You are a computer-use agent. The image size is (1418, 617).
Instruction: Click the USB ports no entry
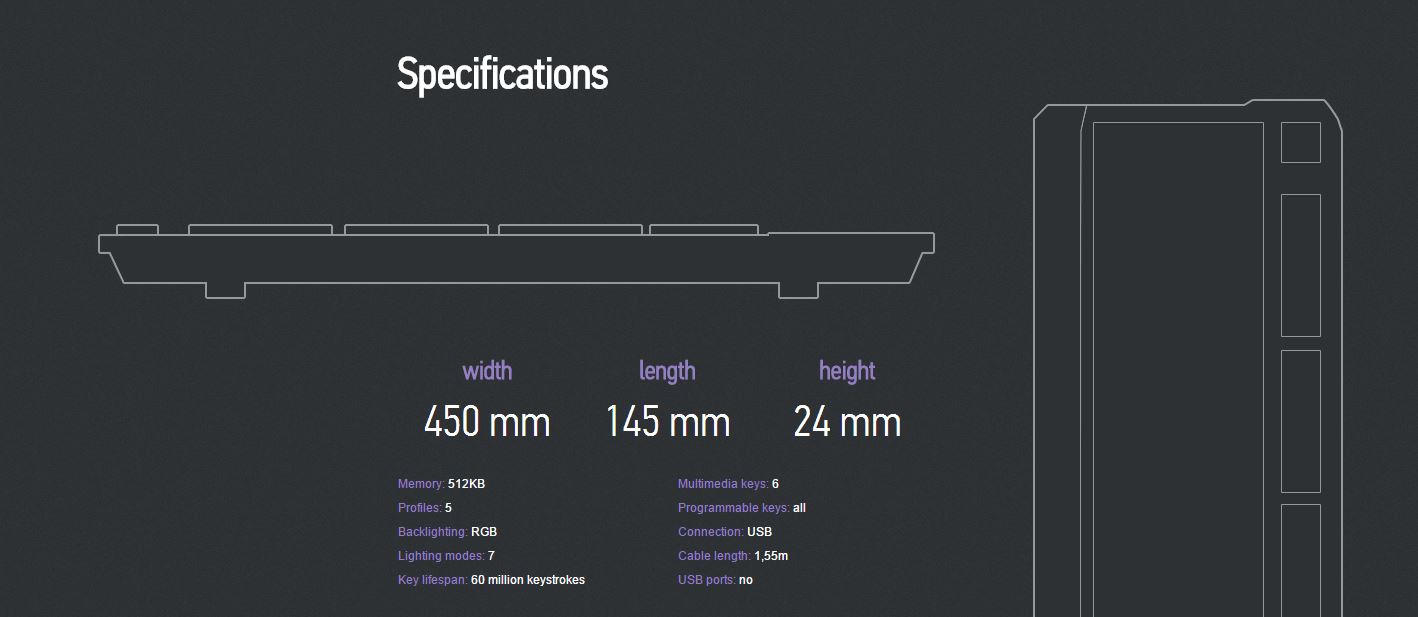(715, 580)
